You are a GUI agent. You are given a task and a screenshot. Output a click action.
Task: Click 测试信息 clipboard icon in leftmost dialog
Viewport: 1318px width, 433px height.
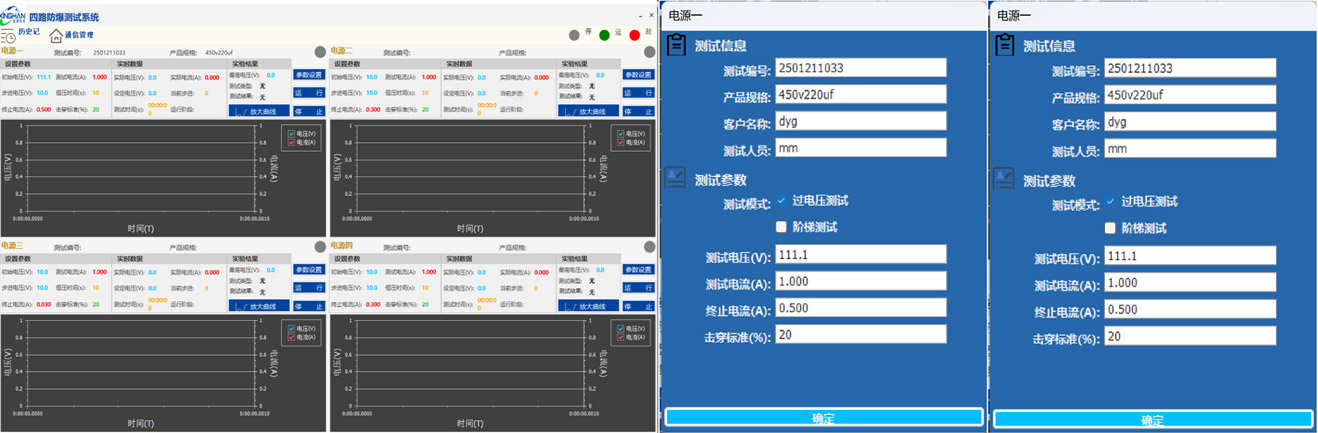click(x=677, y=45)
